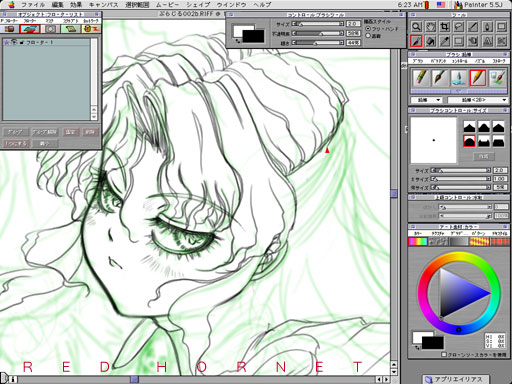Open the キャンバス menu
512x384 pixels.
point(104,5)
